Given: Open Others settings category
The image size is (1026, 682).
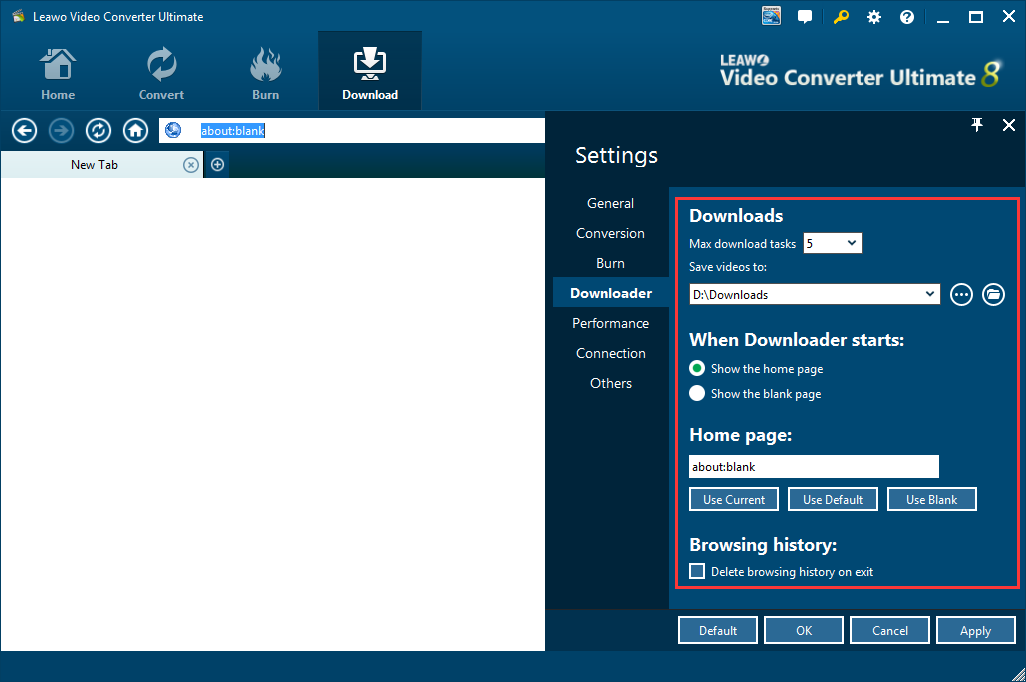Looking at the screenshot, I should 610,384.
